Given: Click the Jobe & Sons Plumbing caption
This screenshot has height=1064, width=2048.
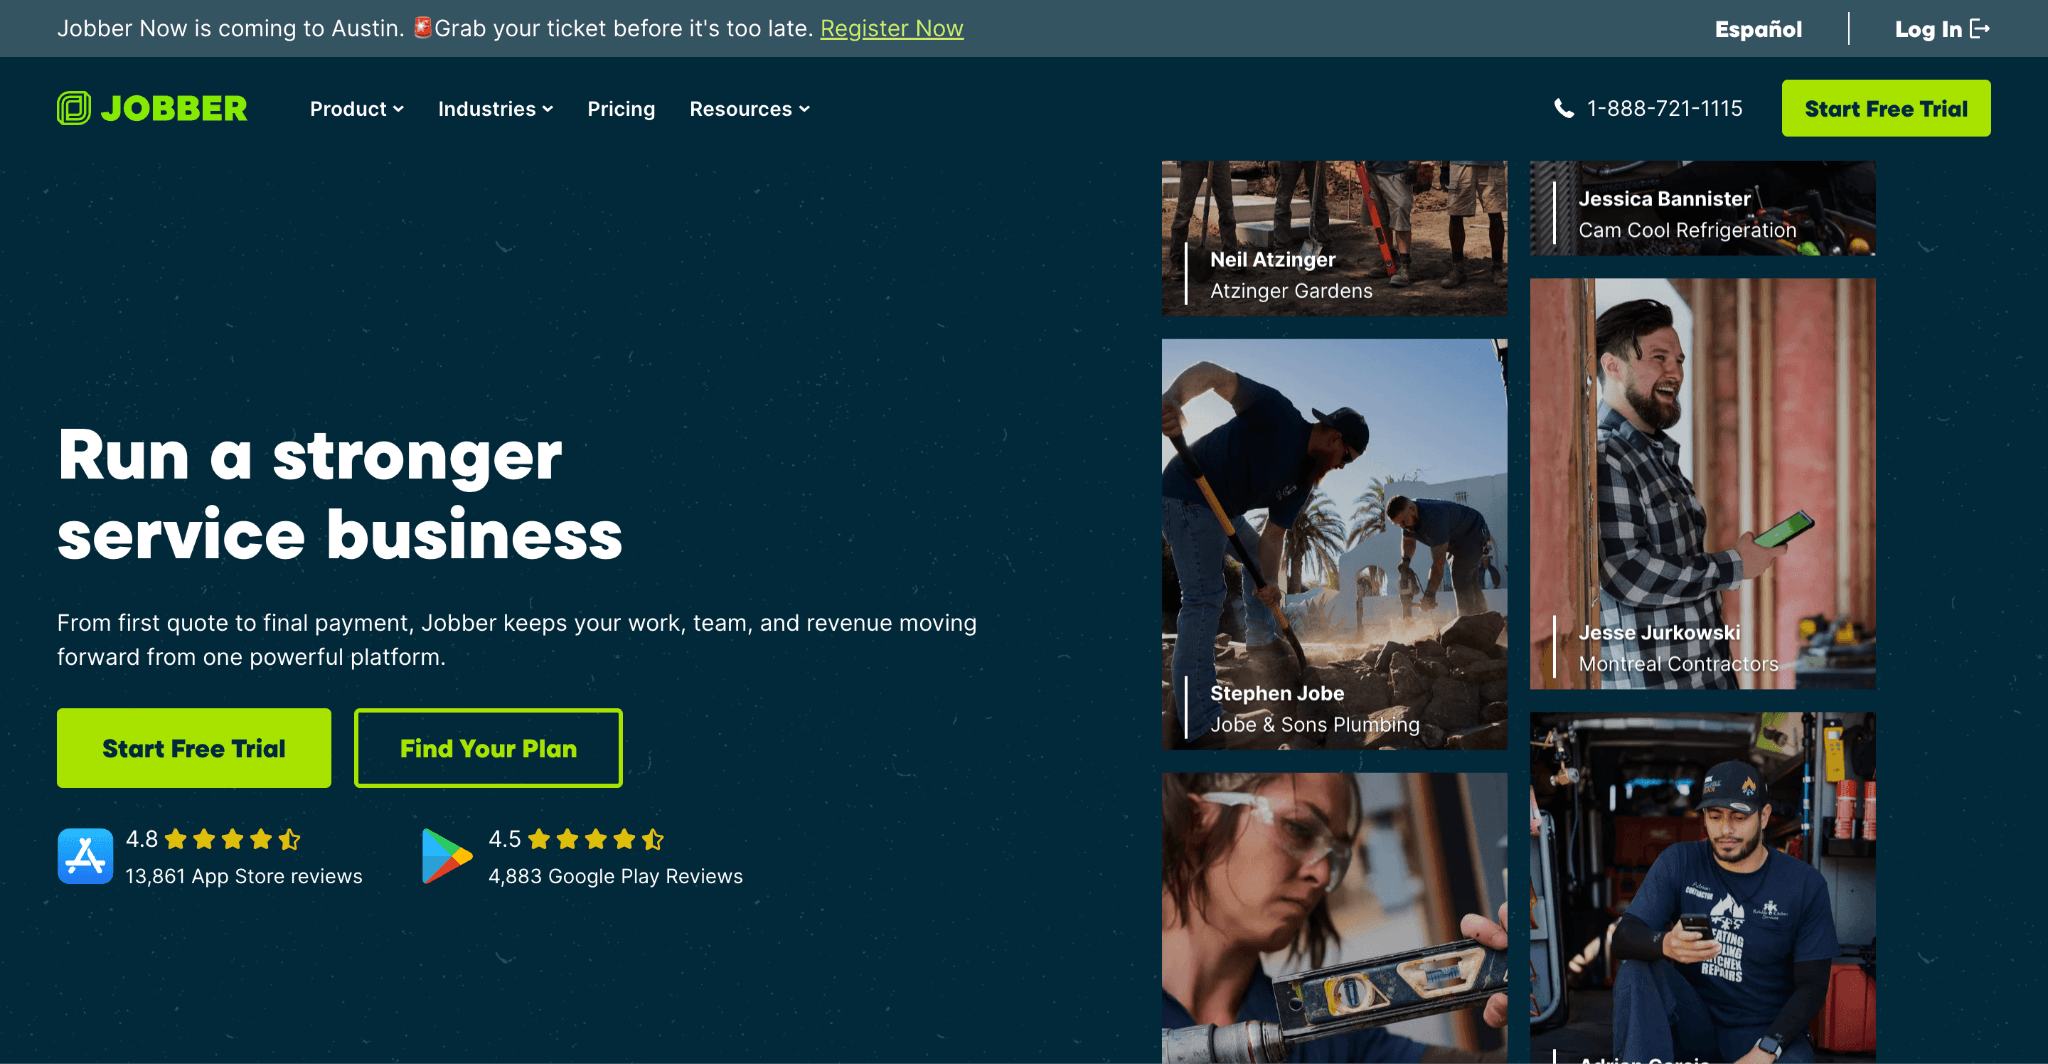Looking at the screenshot, I should click(1314, 724).
